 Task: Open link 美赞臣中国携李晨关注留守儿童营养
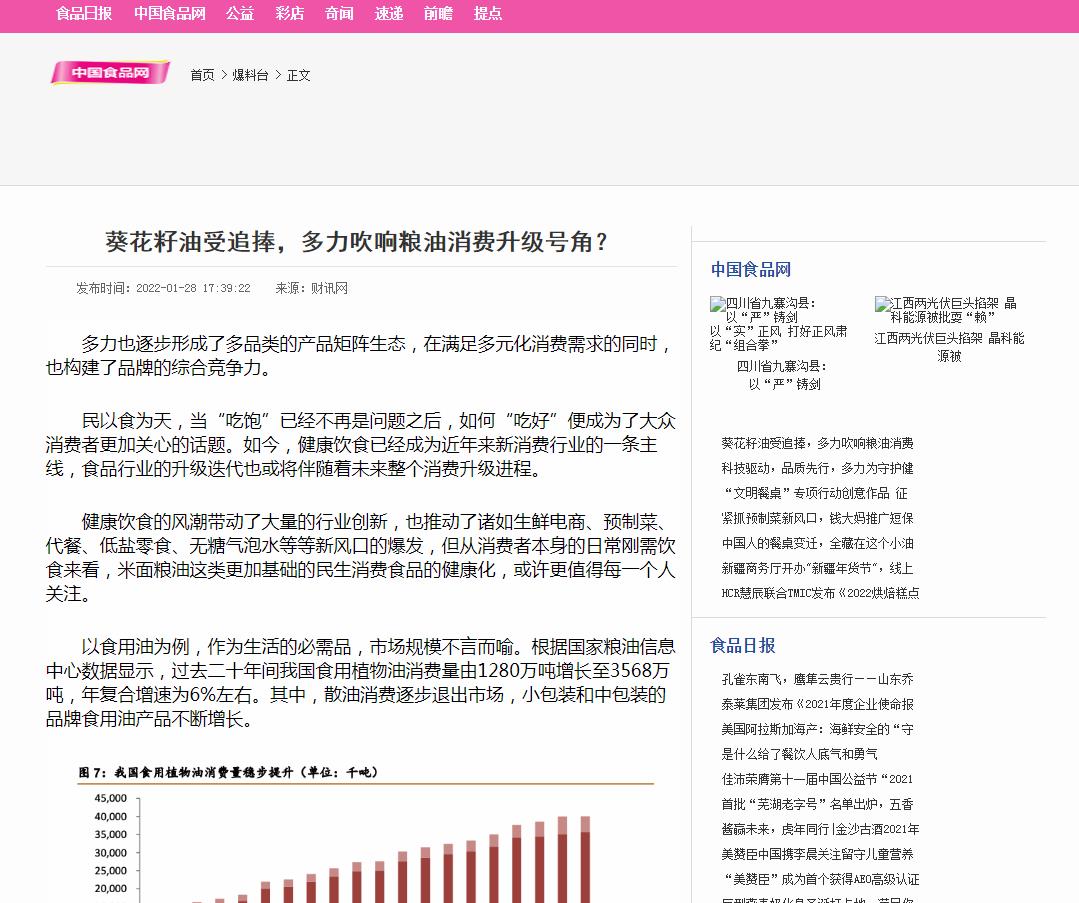(817, 854)
